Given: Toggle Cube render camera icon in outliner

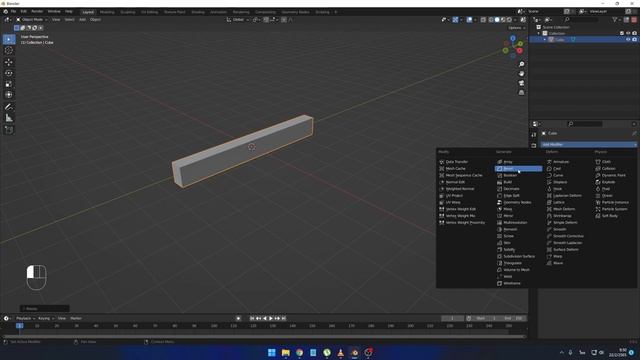Looking at the screenshot, I should coord(634,40).
